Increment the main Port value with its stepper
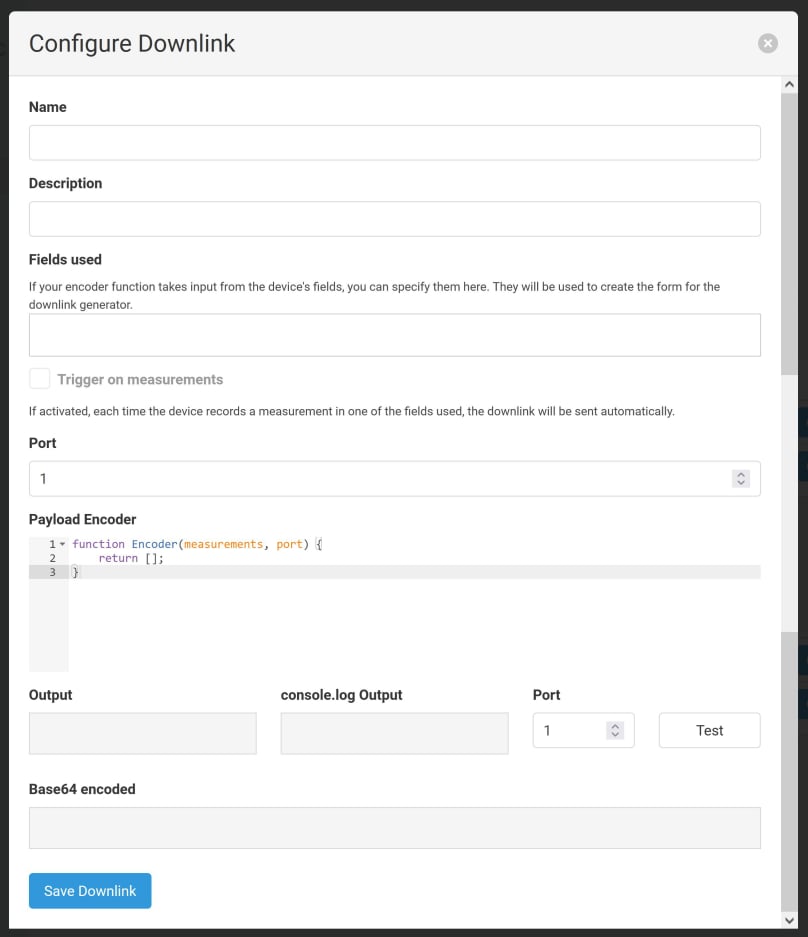The image size is (808, 937). tap(740, 474)
